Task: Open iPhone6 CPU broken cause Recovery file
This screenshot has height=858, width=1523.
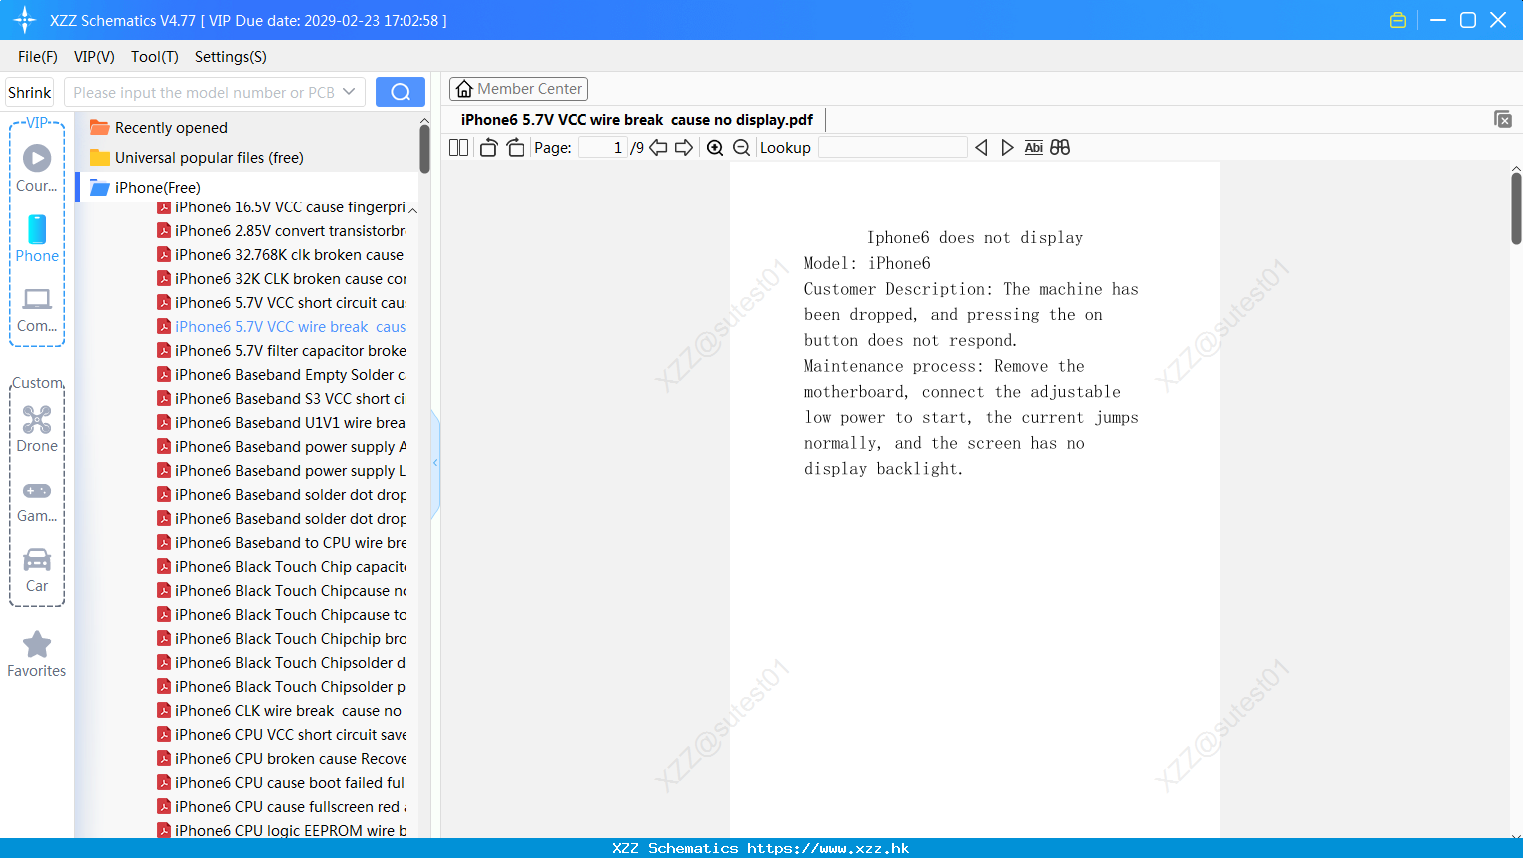Action: [281, 759]
